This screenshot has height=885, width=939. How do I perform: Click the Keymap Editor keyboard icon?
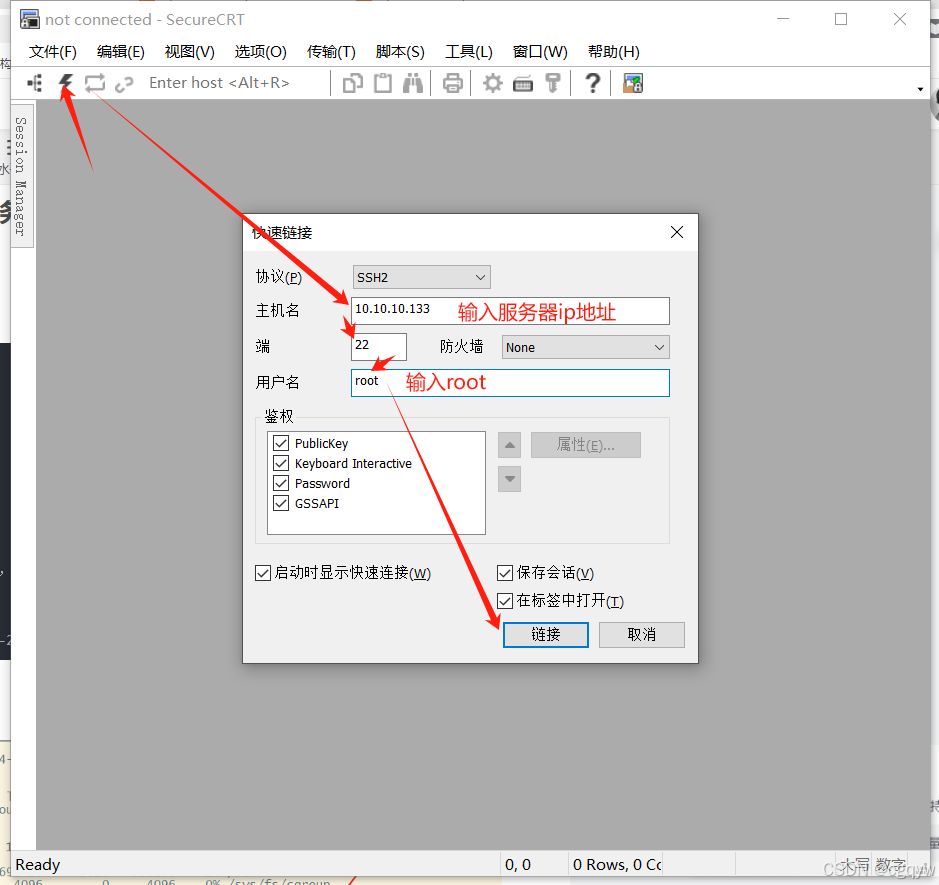tap(523, 84)
